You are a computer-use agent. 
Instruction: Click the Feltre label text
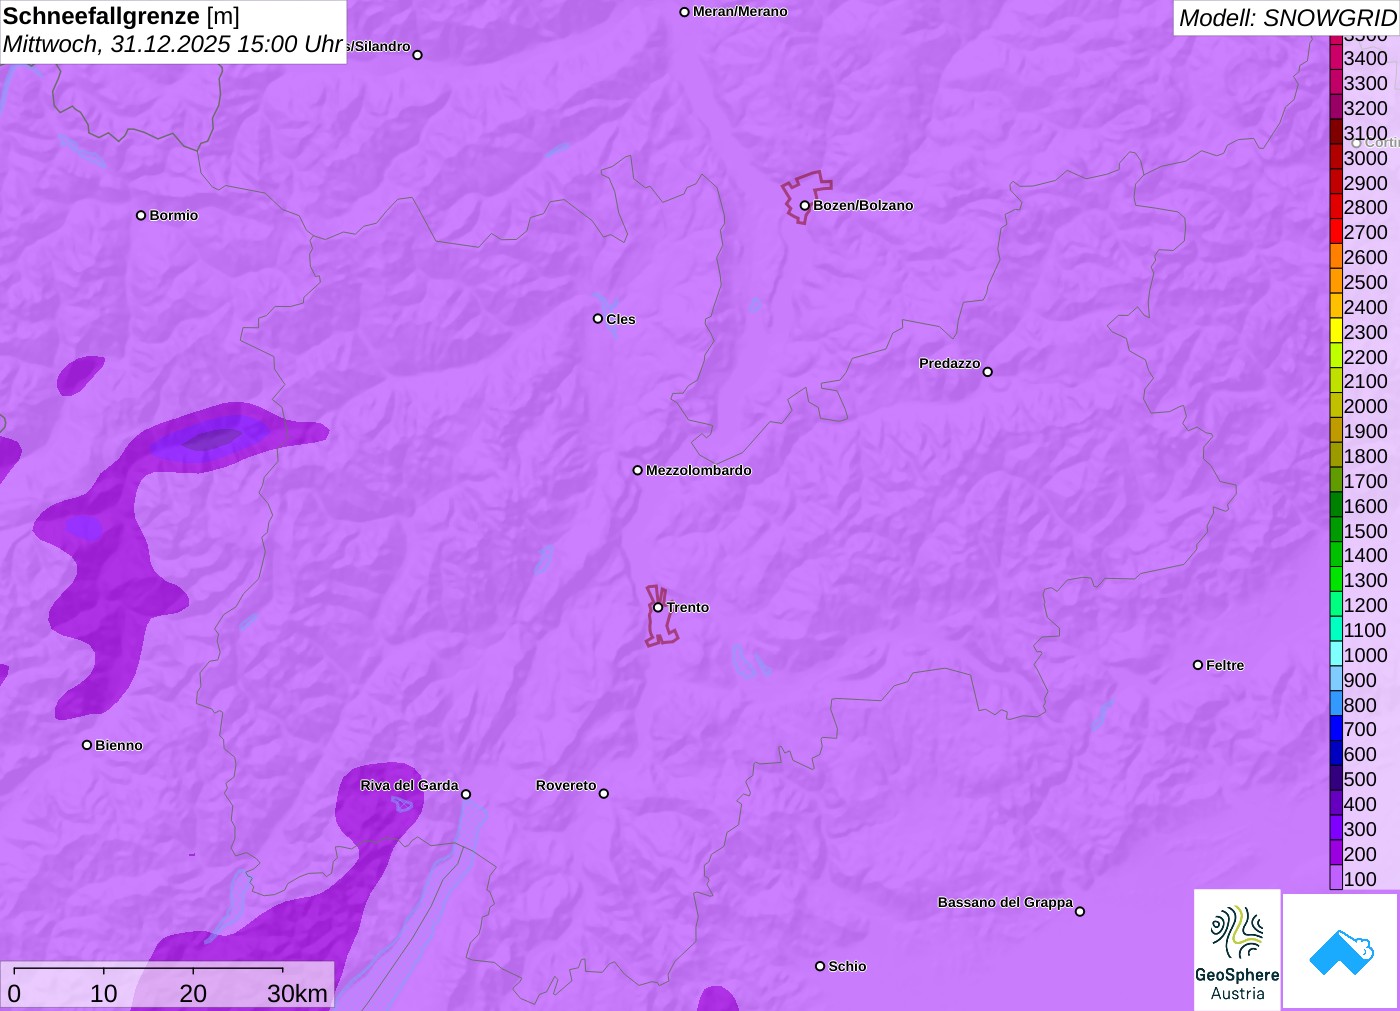tap(1225, 665)
